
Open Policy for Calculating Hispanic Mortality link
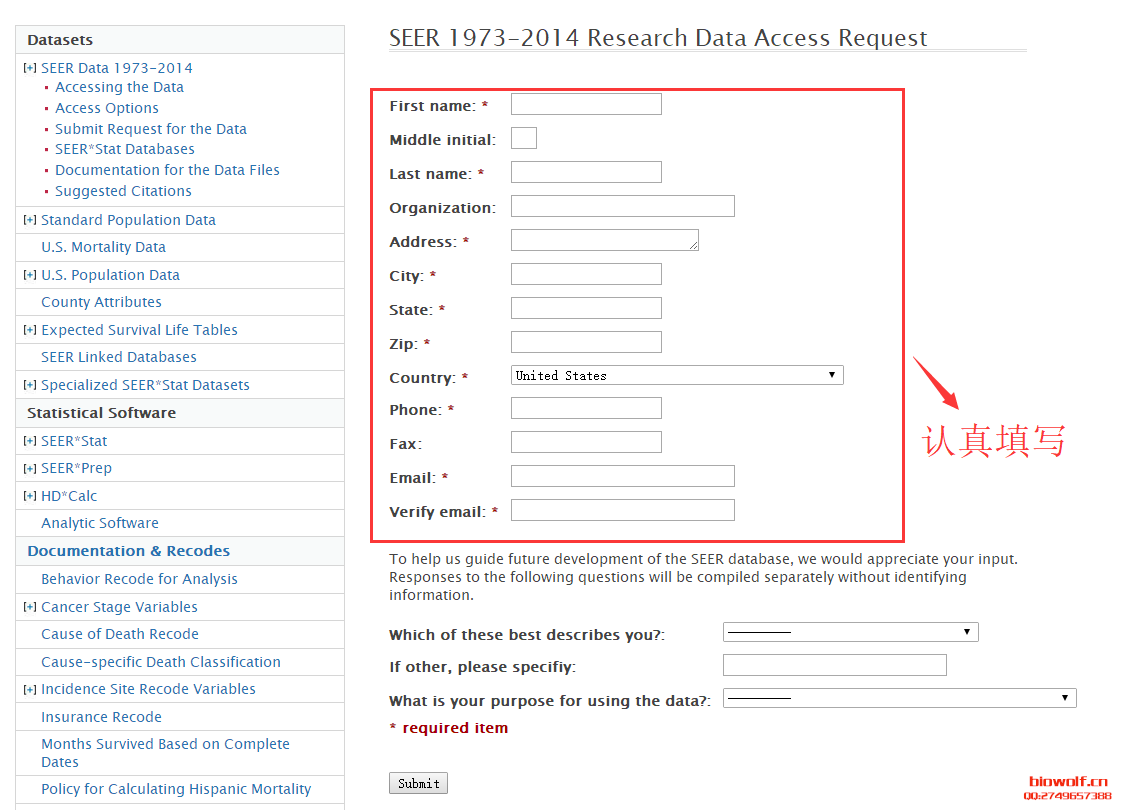point(176,789)
